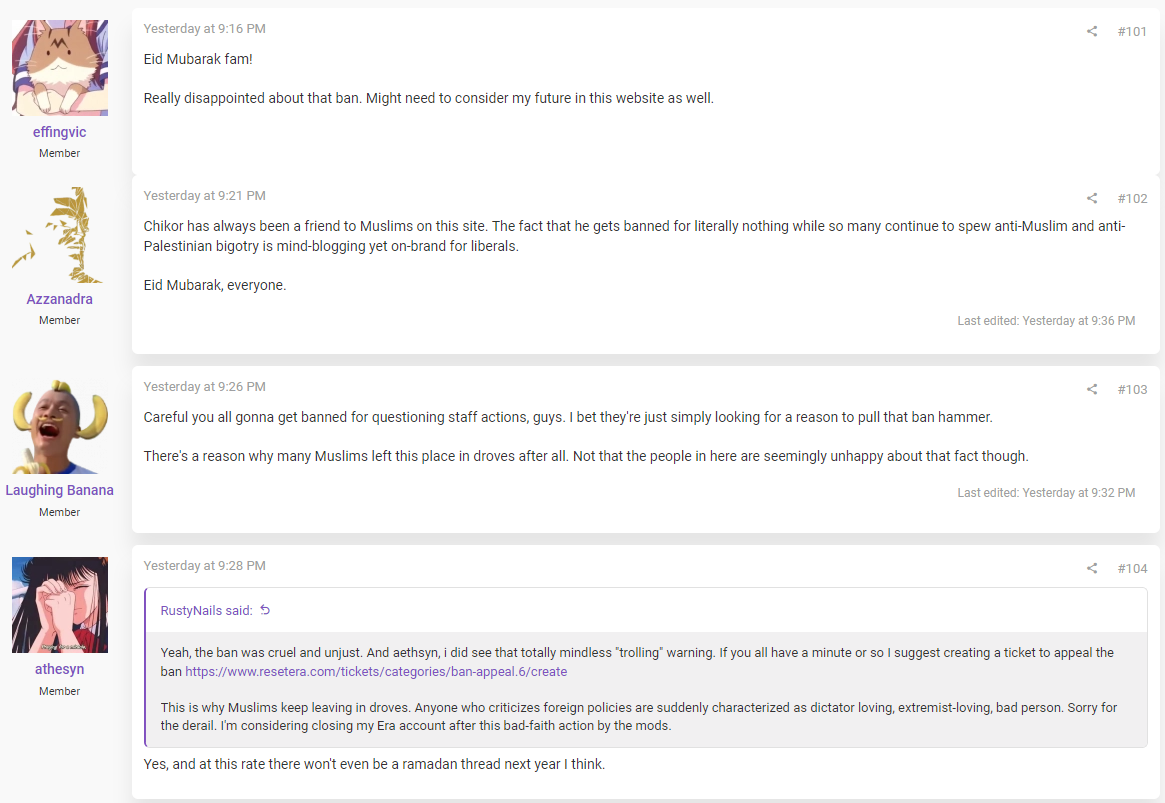The image size is (1165, 803).
Task: Open Azzanadra's golden avatar
Action: [59, 235]
